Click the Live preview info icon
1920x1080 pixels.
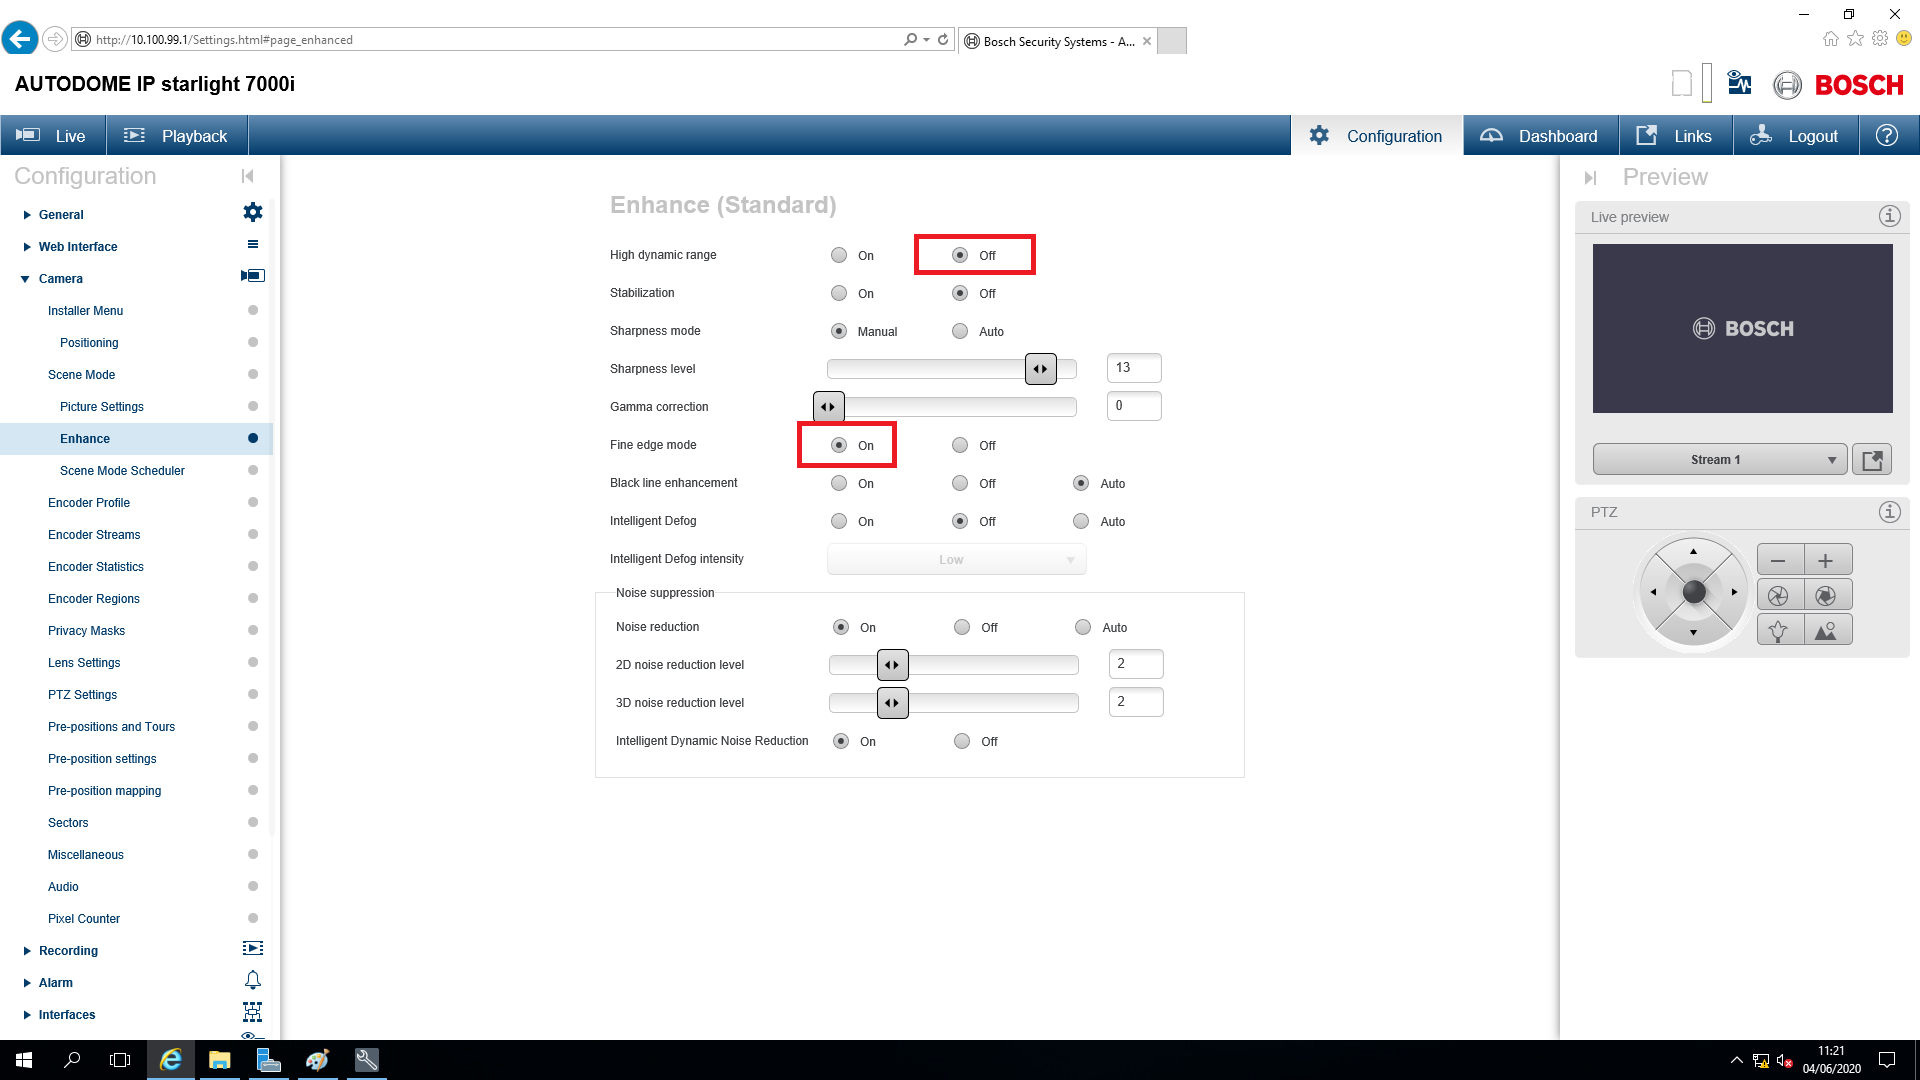(x=1889, y=216)
